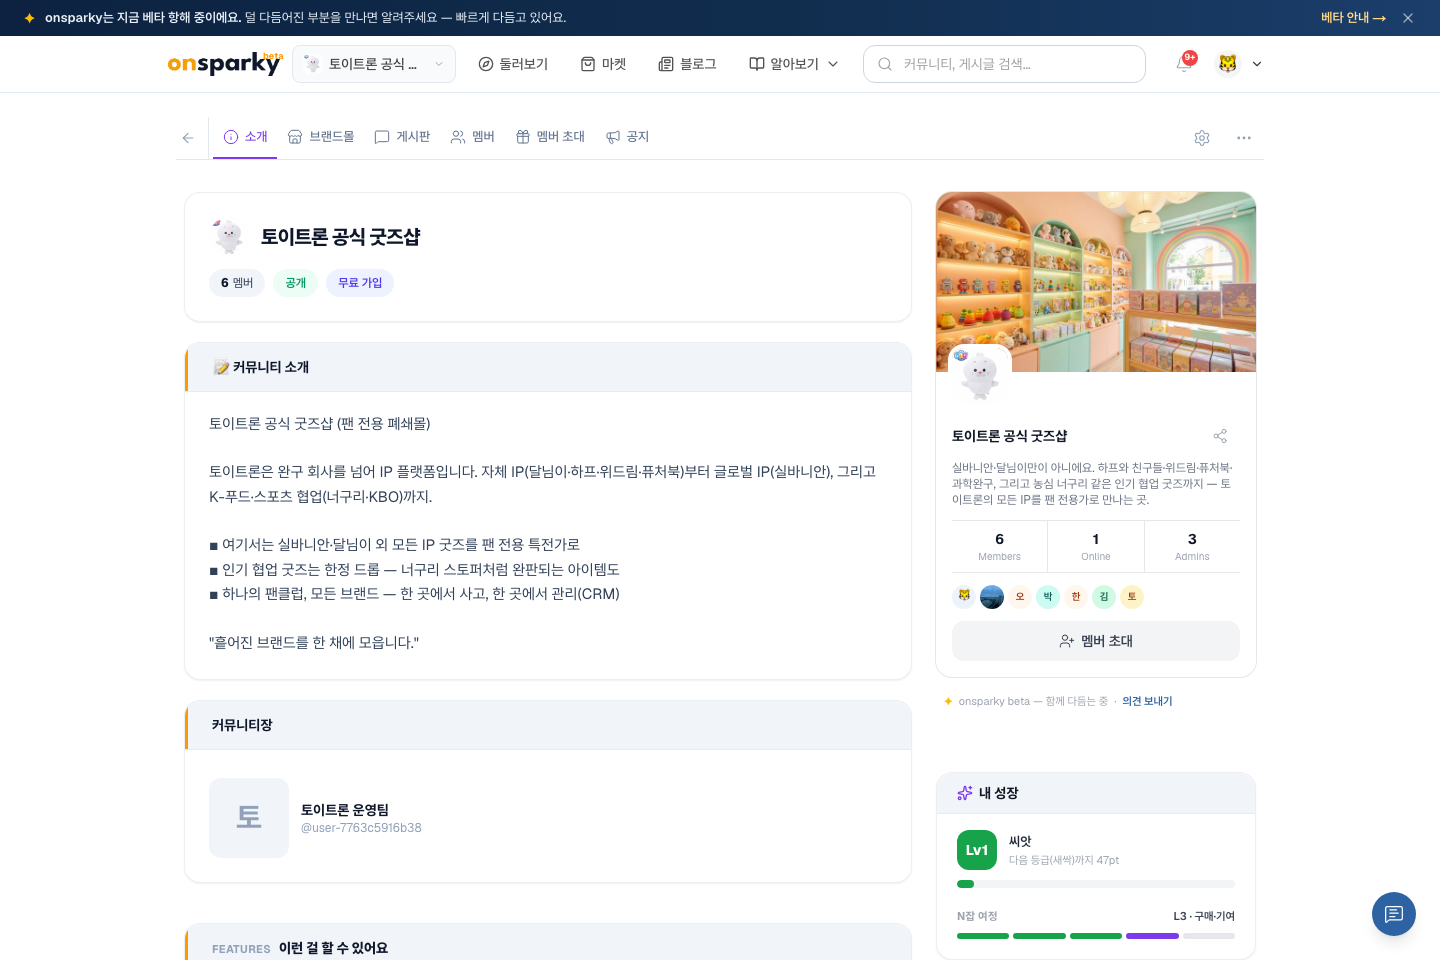Open 마켓 in top navigation

tap(603, 64)
